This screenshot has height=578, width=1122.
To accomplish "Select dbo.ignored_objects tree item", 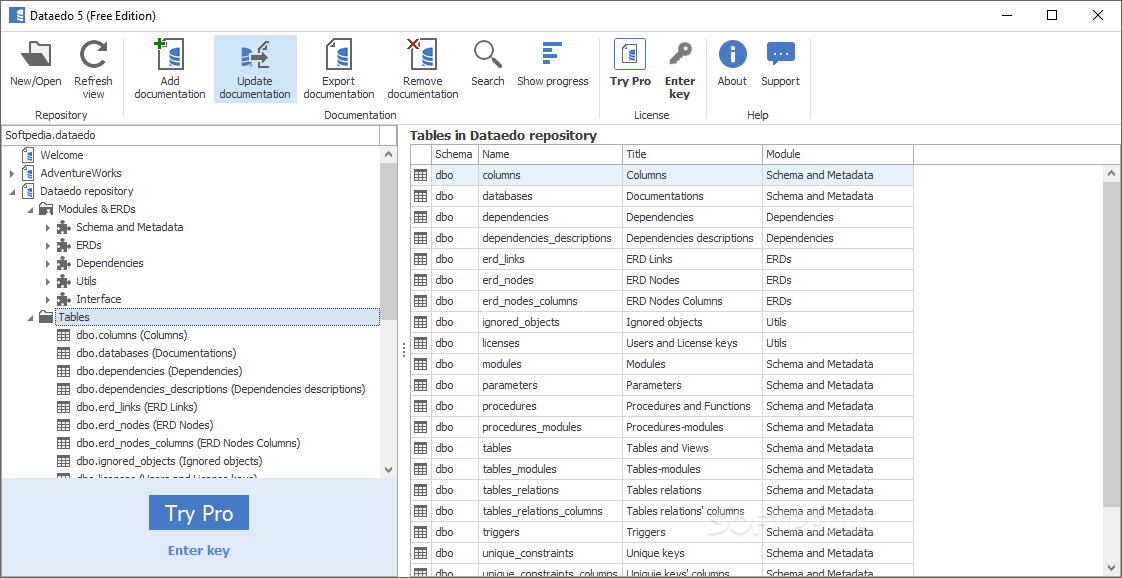I will pos(169,461).
